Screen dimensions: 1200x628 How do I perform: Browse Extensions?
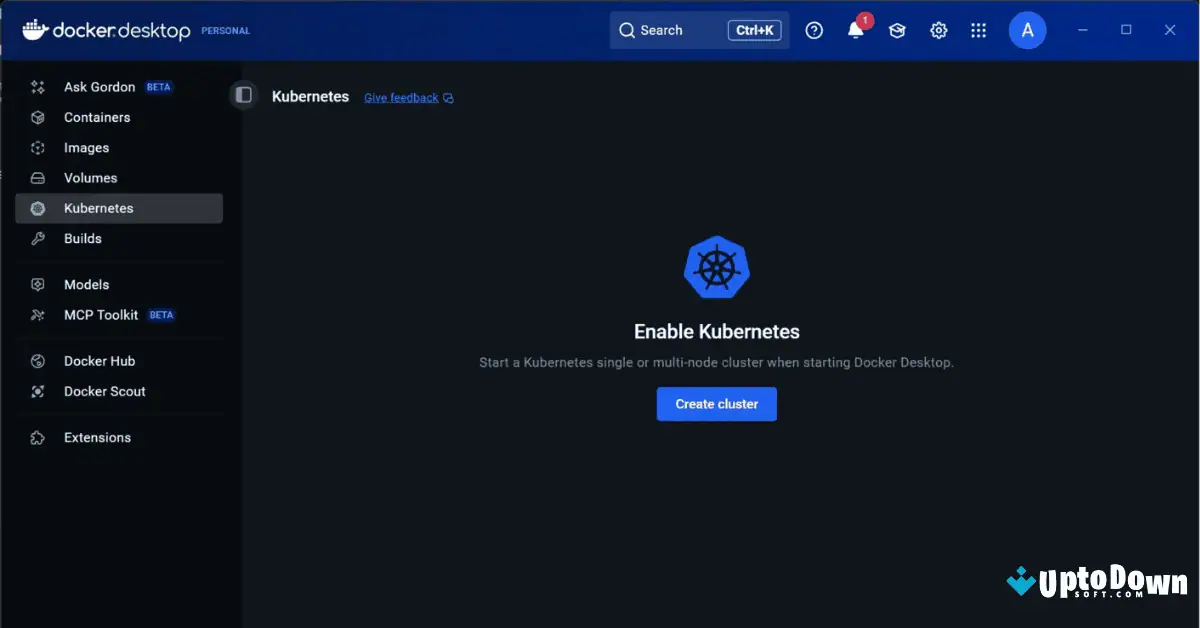pos(97,437)
